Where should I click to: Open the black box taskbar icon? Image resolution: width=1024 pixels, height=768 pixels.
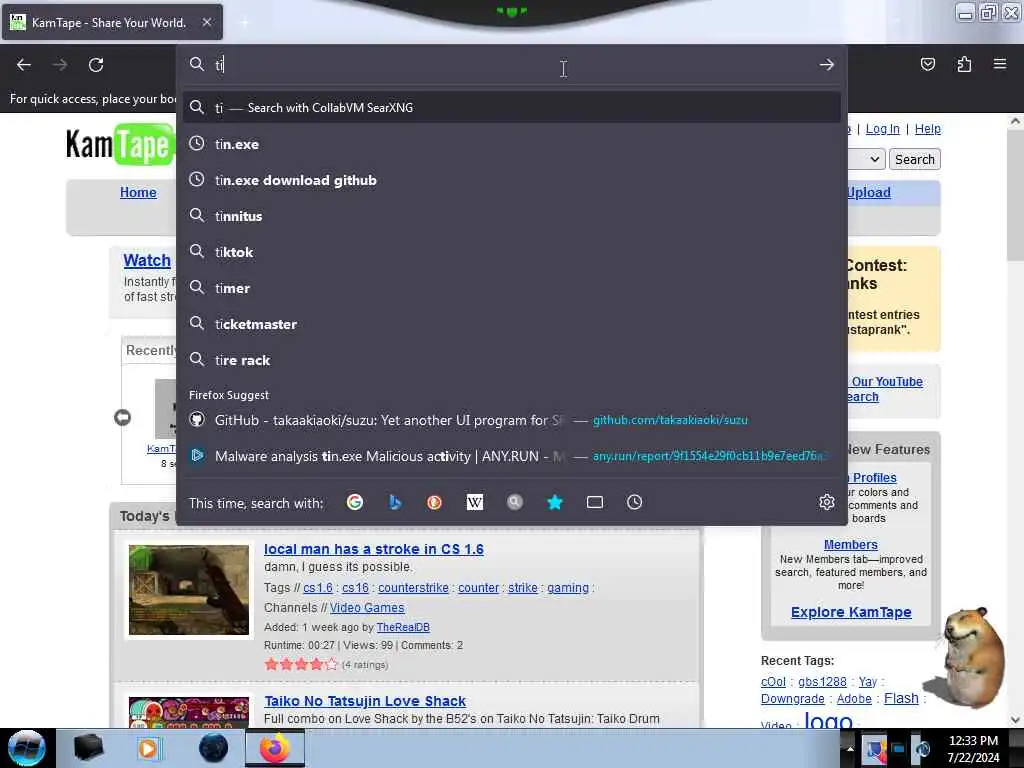pos(88,748)
